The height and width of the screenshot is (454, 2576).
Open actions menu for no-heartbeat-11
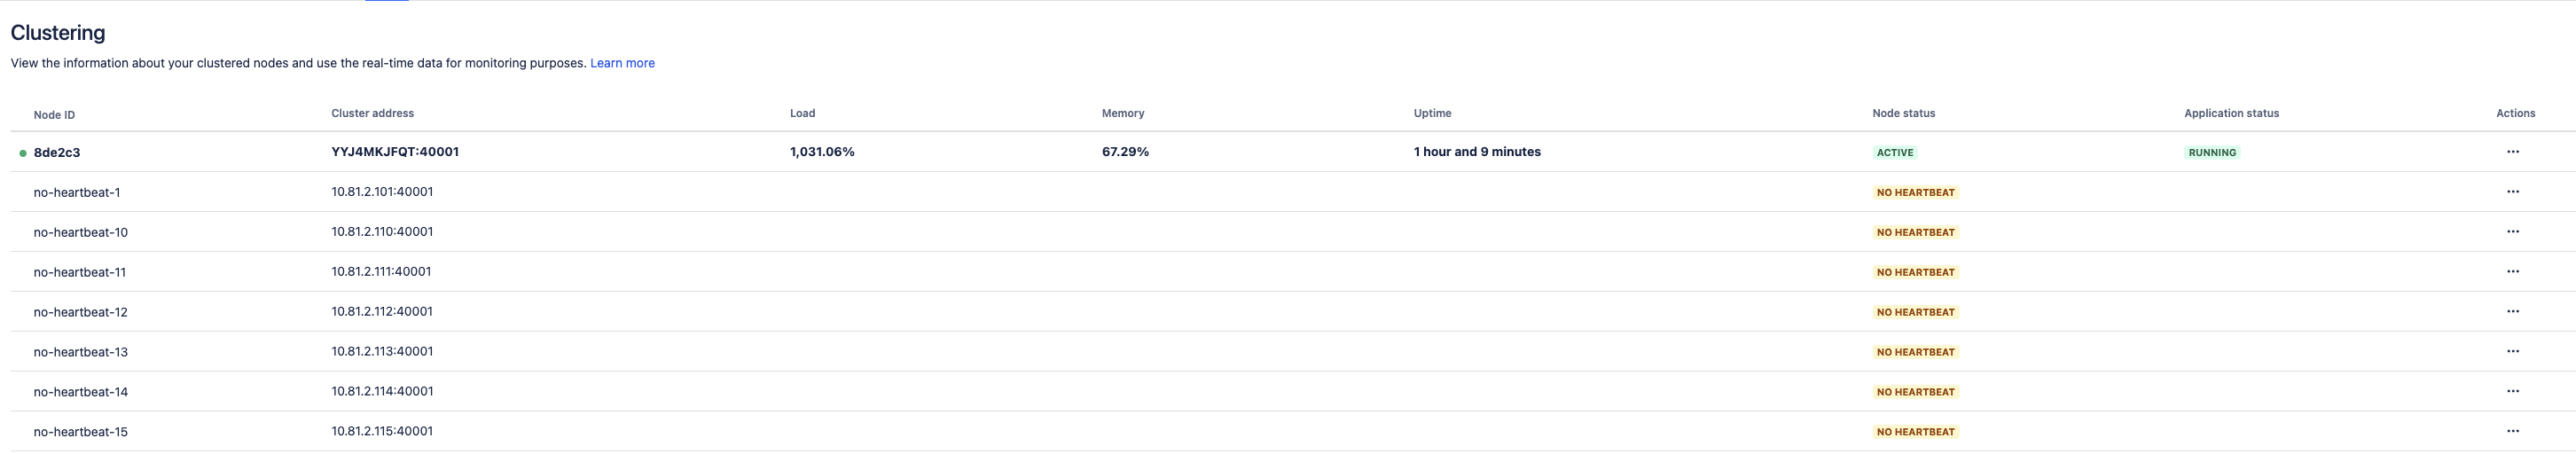point(2512,272)
